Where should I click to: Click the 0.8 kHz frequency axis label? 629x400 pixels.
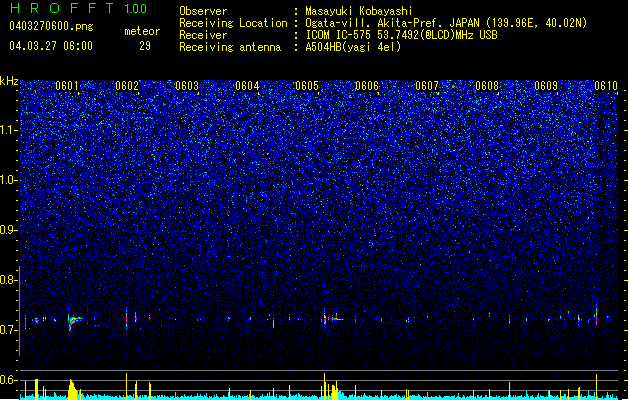point(9,280)
